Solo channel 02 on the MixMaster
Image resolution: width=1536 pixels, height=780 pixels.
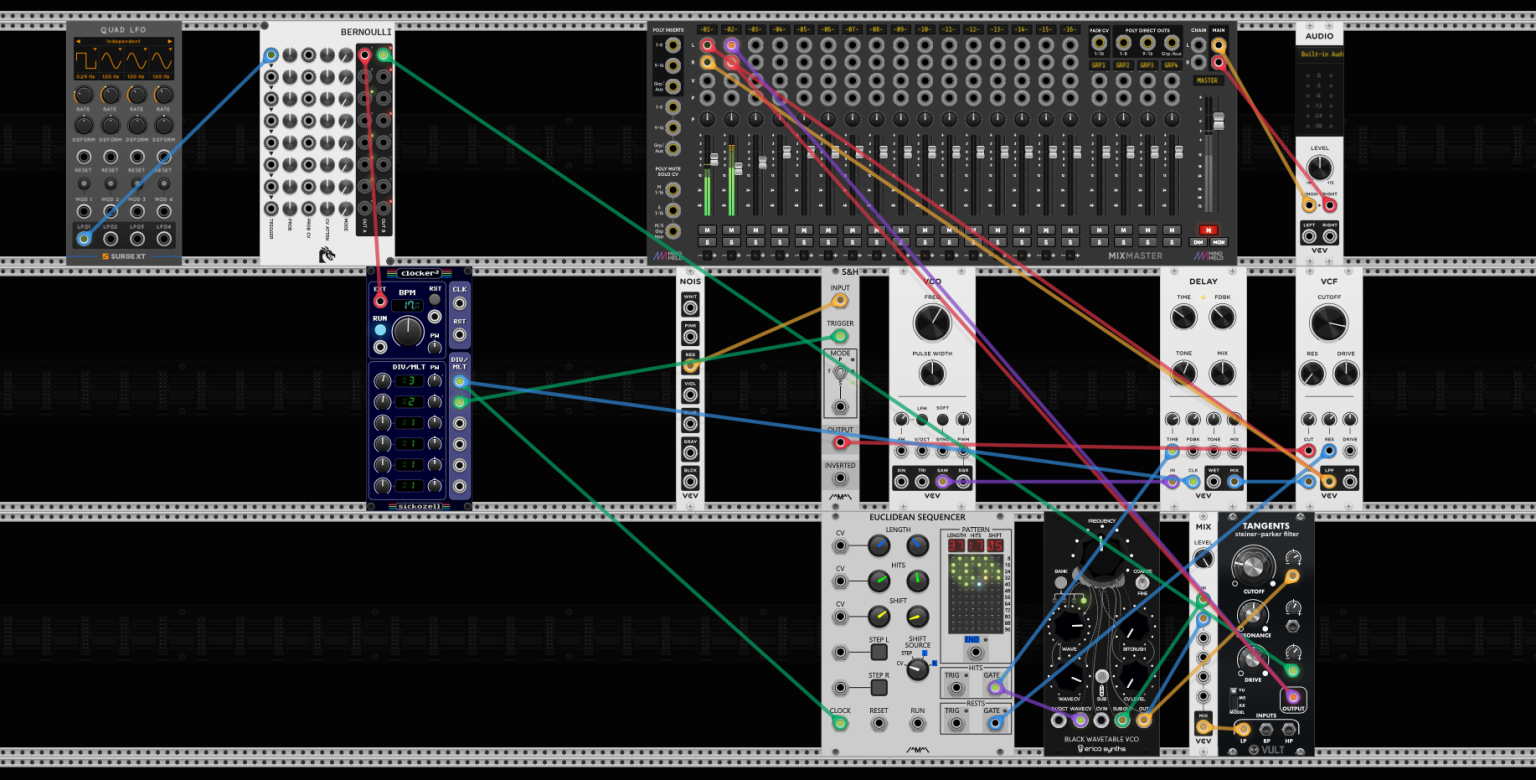(731, 242)
